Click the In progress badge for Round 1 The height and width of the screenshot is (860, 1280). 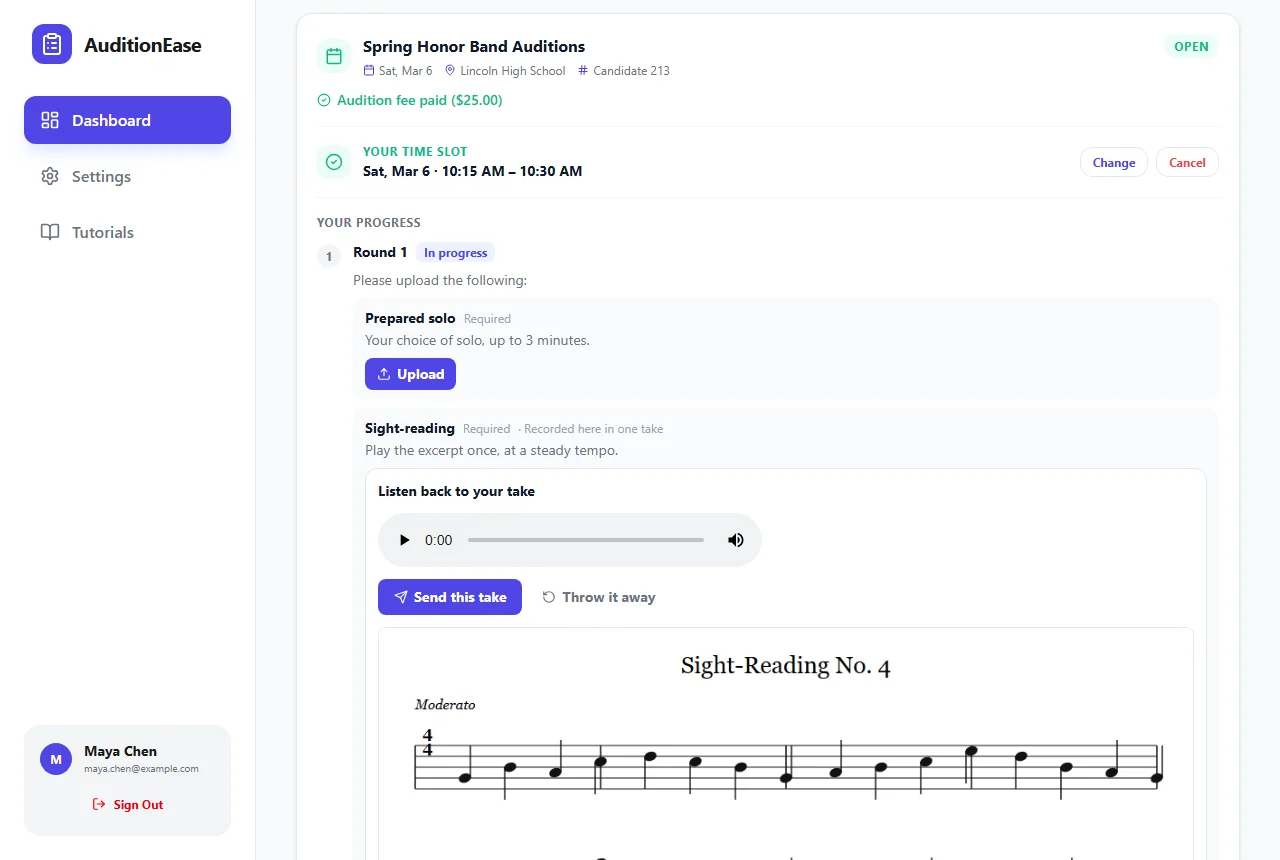click(x=455, y=253)
